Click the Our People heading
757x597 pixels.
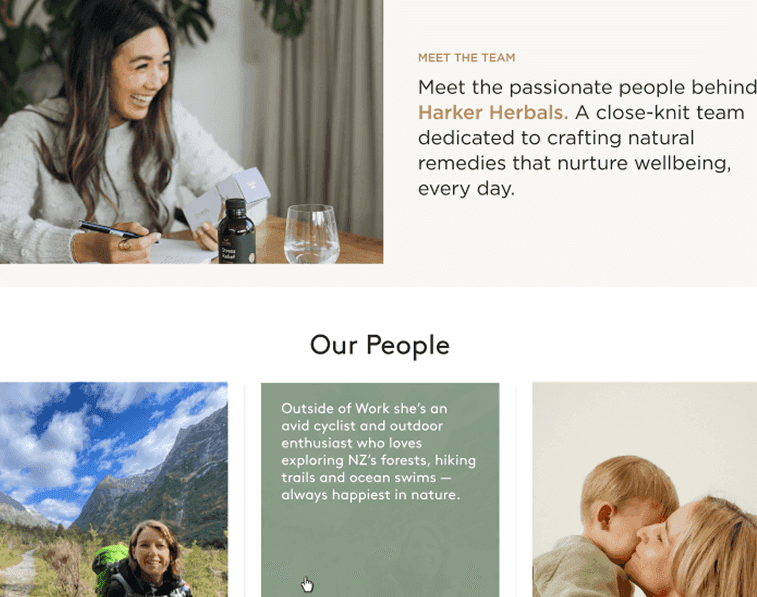point(379,346)
